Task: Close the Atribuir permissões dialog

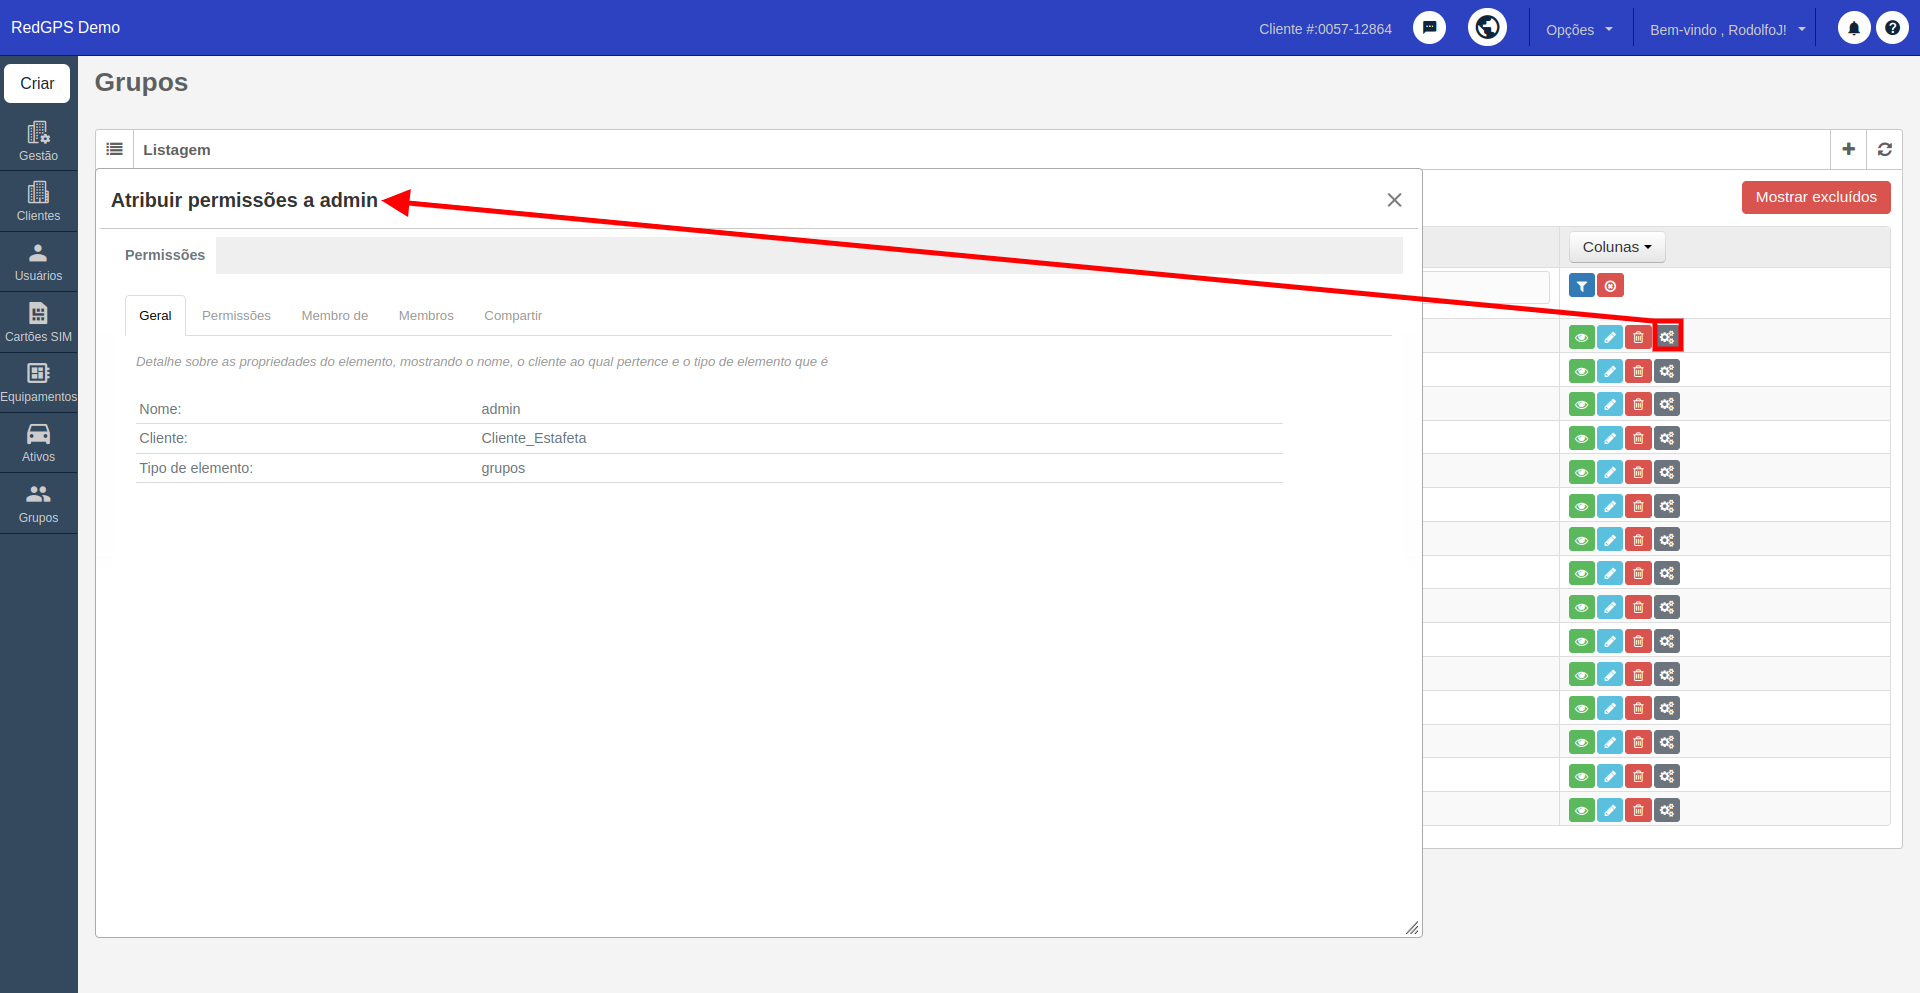Action: (1394, 200)
